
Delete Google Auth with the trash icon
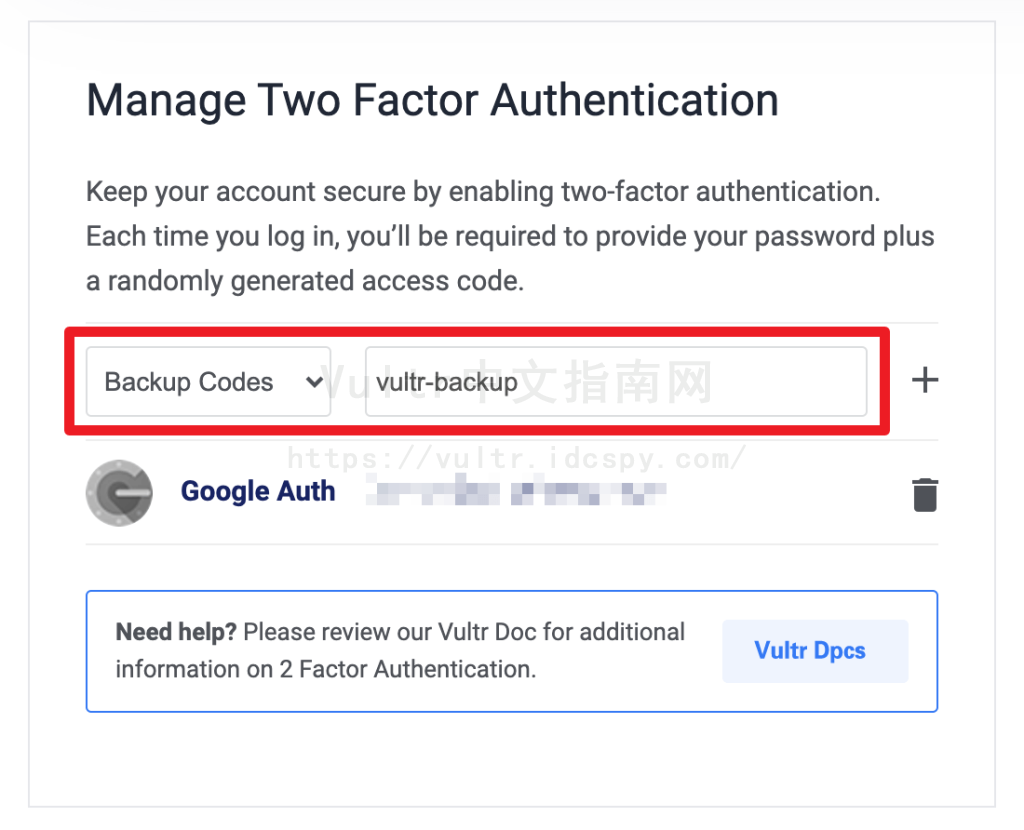[x=925, y=495]
